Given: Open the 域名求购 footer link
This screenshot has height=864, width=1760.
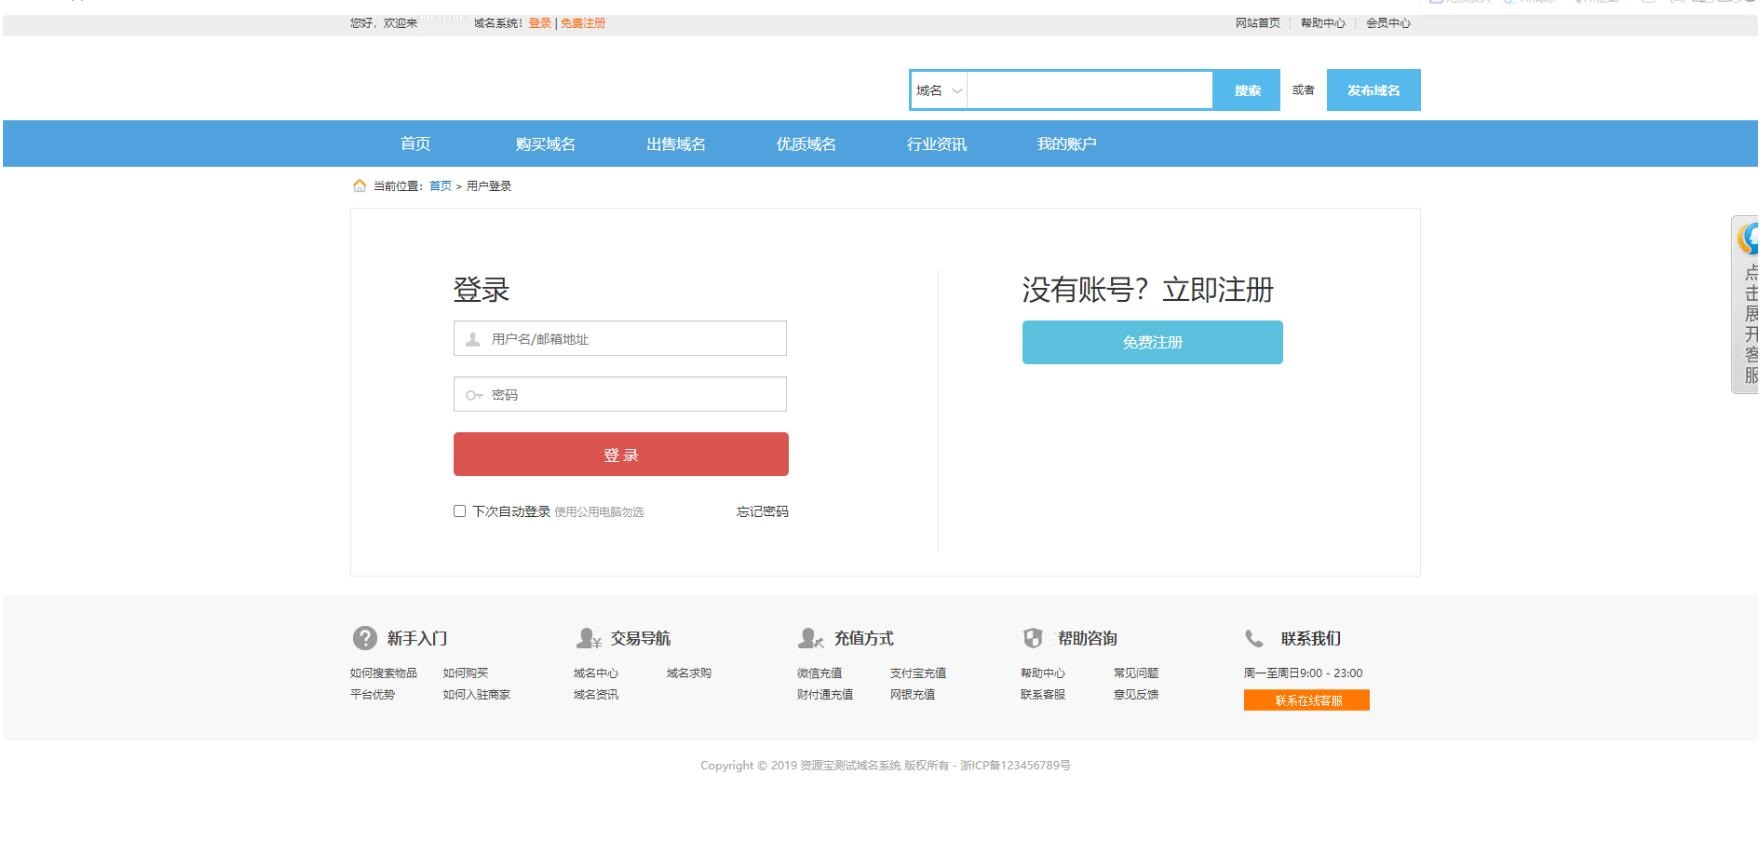Looking at the screenshot, I should pyautogui.click(x=689, y=673).
